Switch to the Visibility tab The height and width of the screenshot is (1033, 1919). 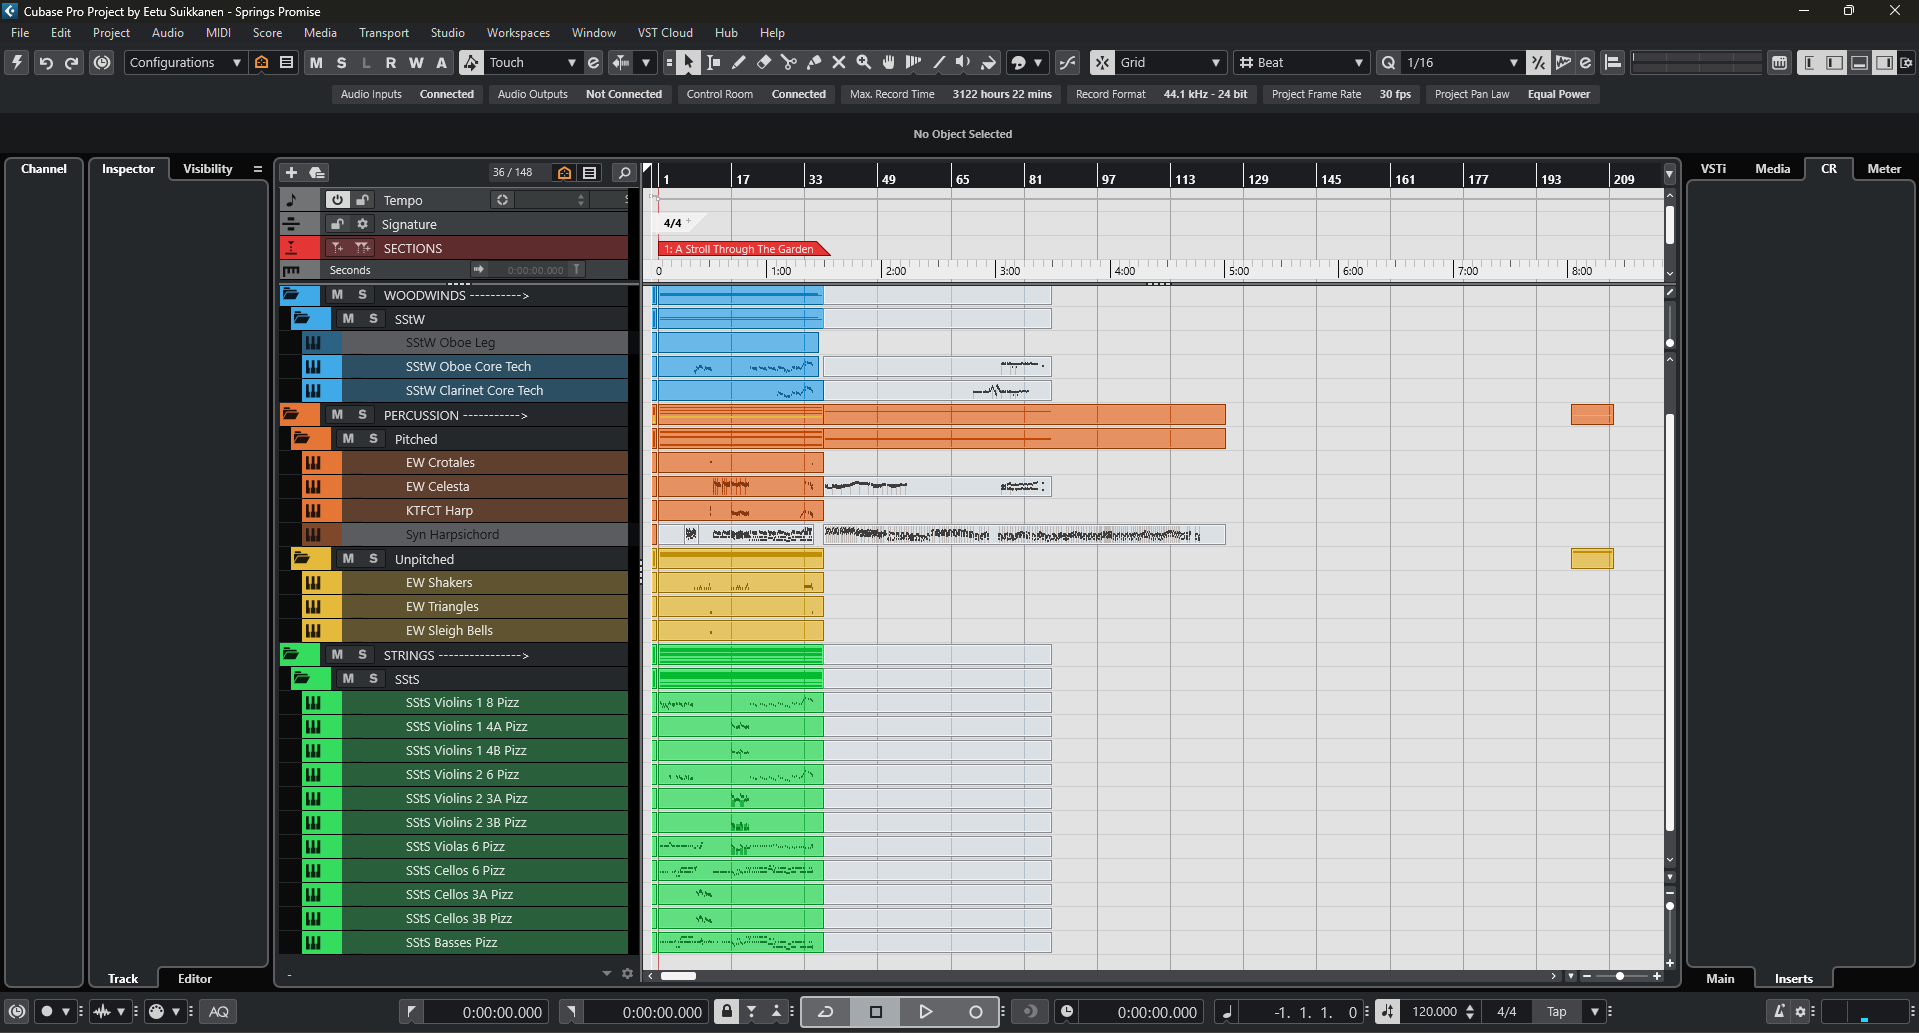point(208,169)
